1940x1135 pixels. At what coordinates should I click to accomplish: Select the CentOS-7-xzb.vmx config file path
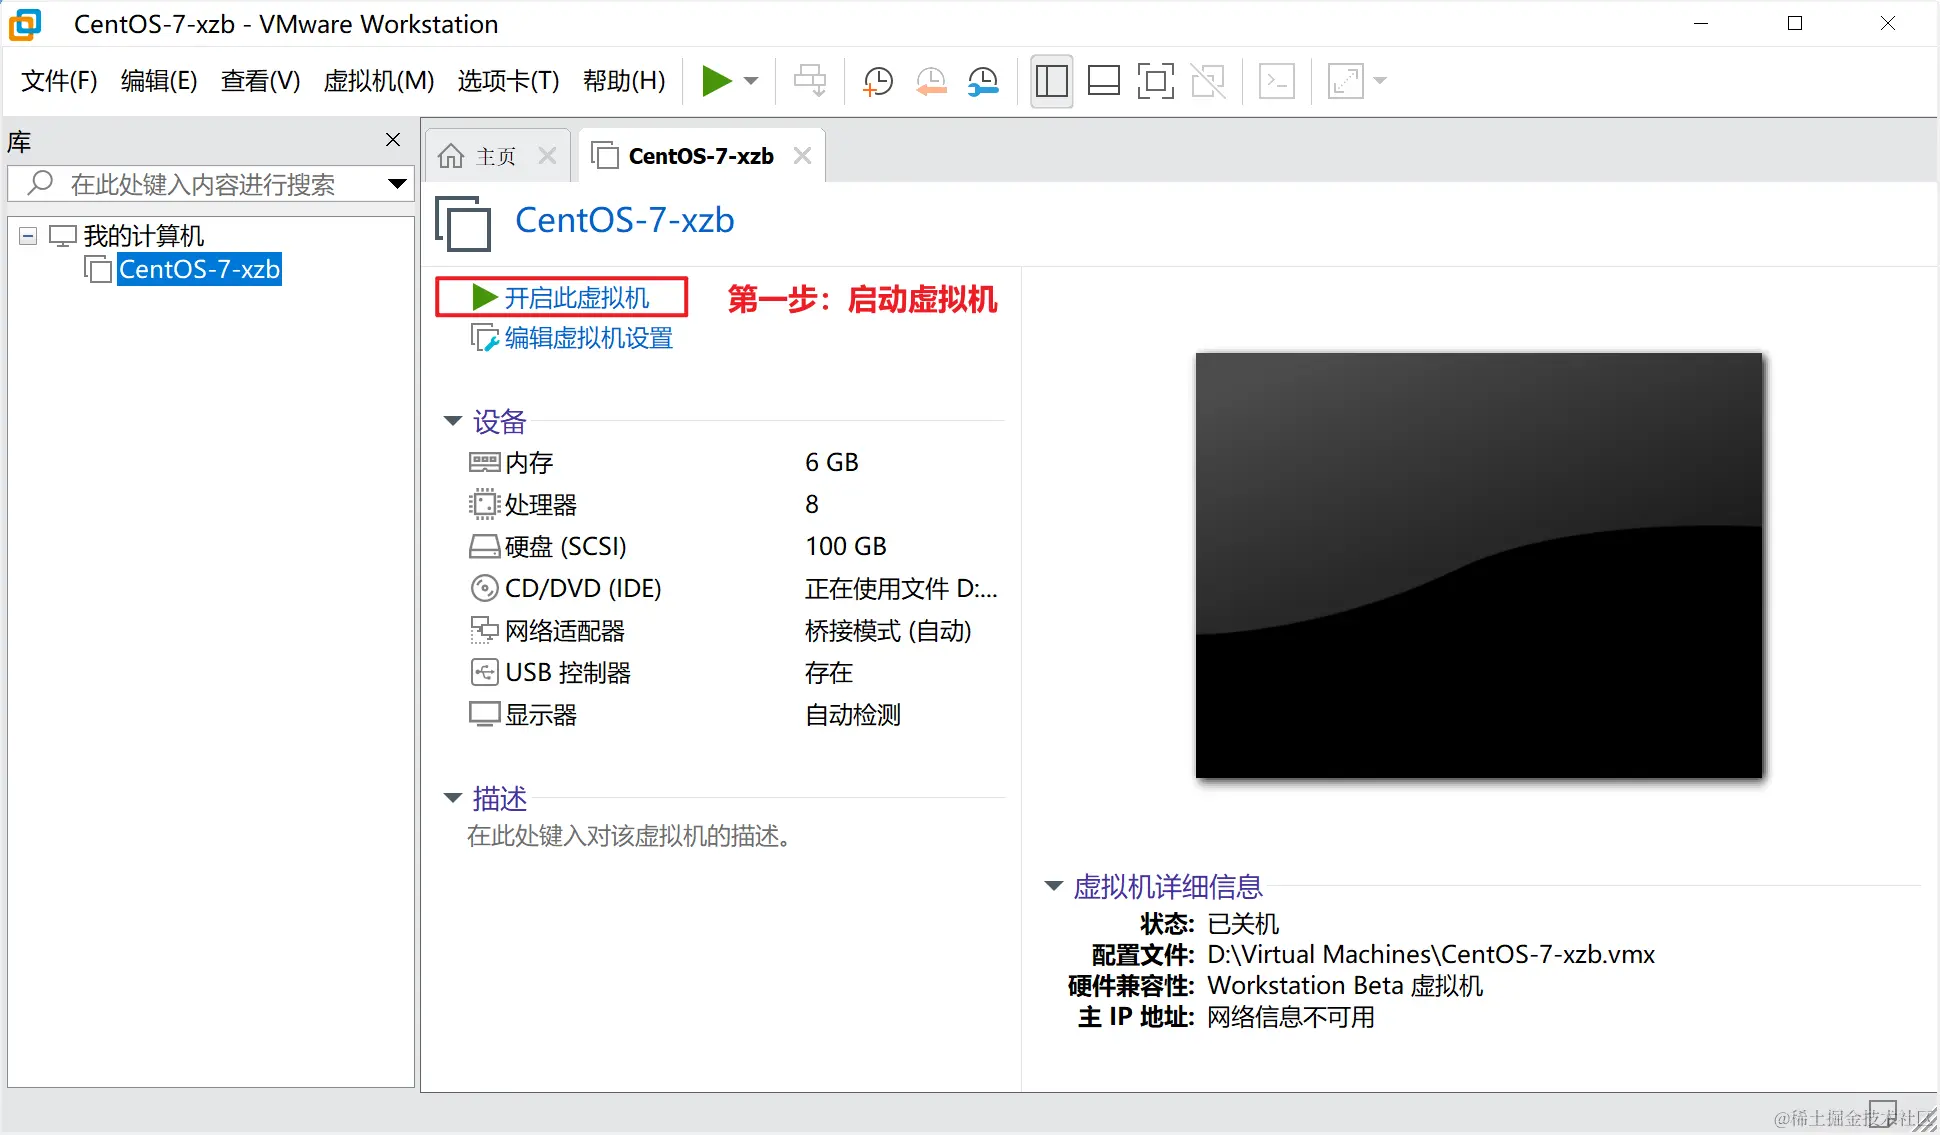pyautogui.click(x=1431, y=954)
